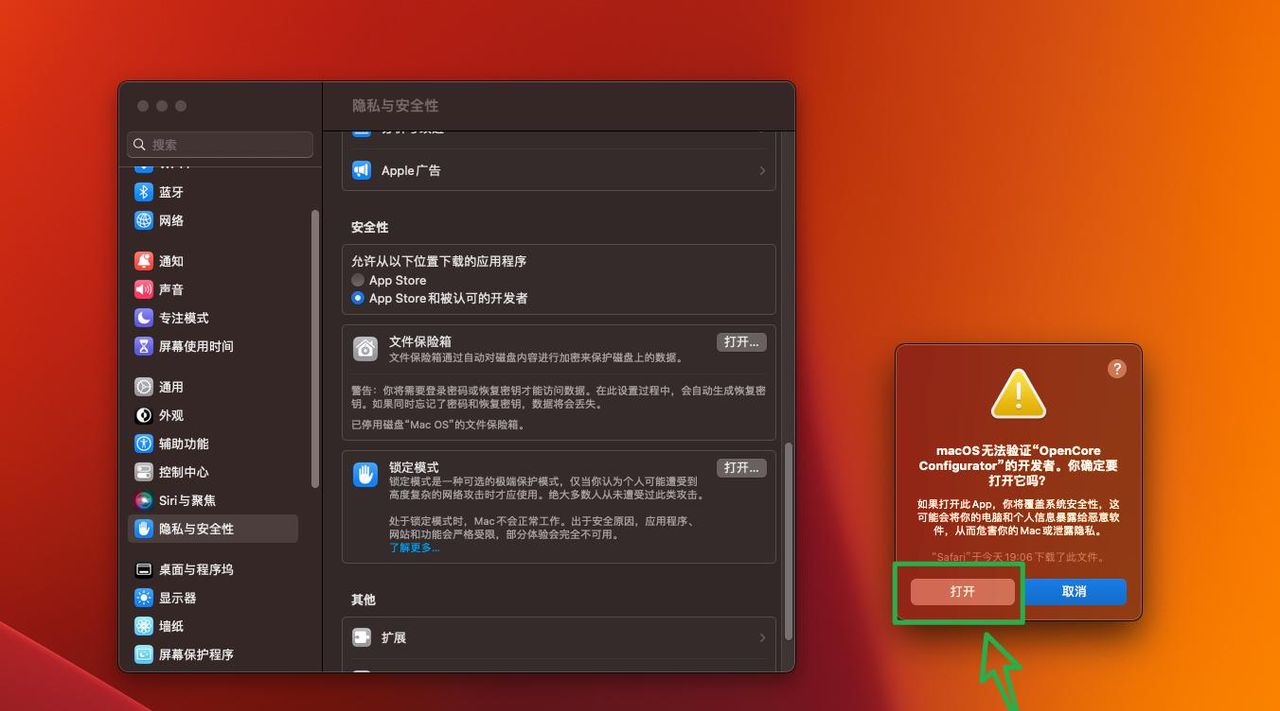Image resolution: width=1280 pixels, height=711 pixels.
Task: Select the App Store only radio button
Action: [x=358, y=281]
